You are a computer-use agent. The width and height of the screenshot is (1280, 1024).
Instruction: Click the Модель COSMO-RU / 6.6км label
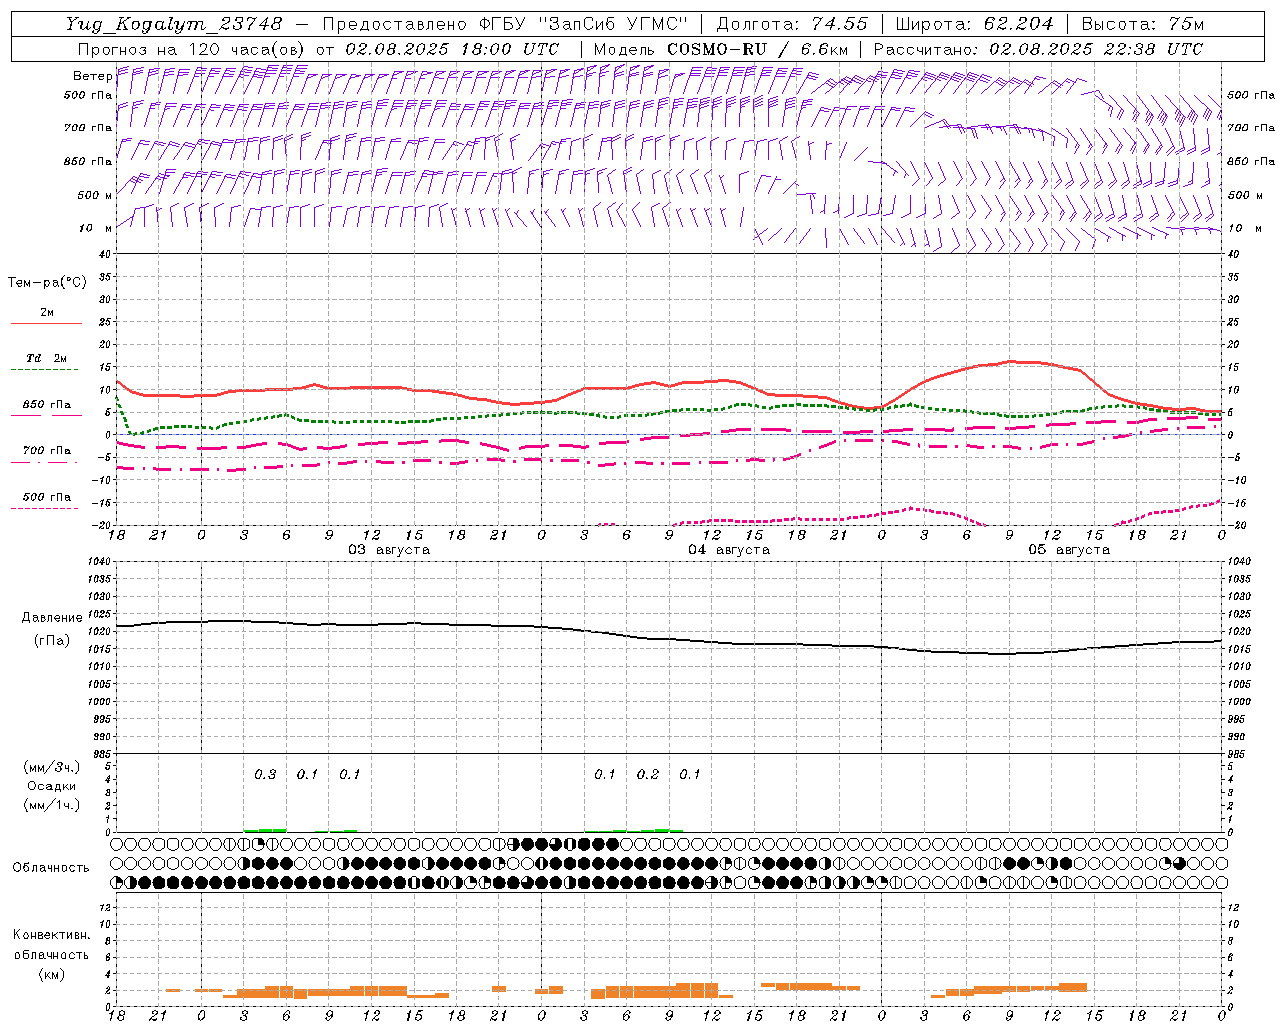[721, 49]
